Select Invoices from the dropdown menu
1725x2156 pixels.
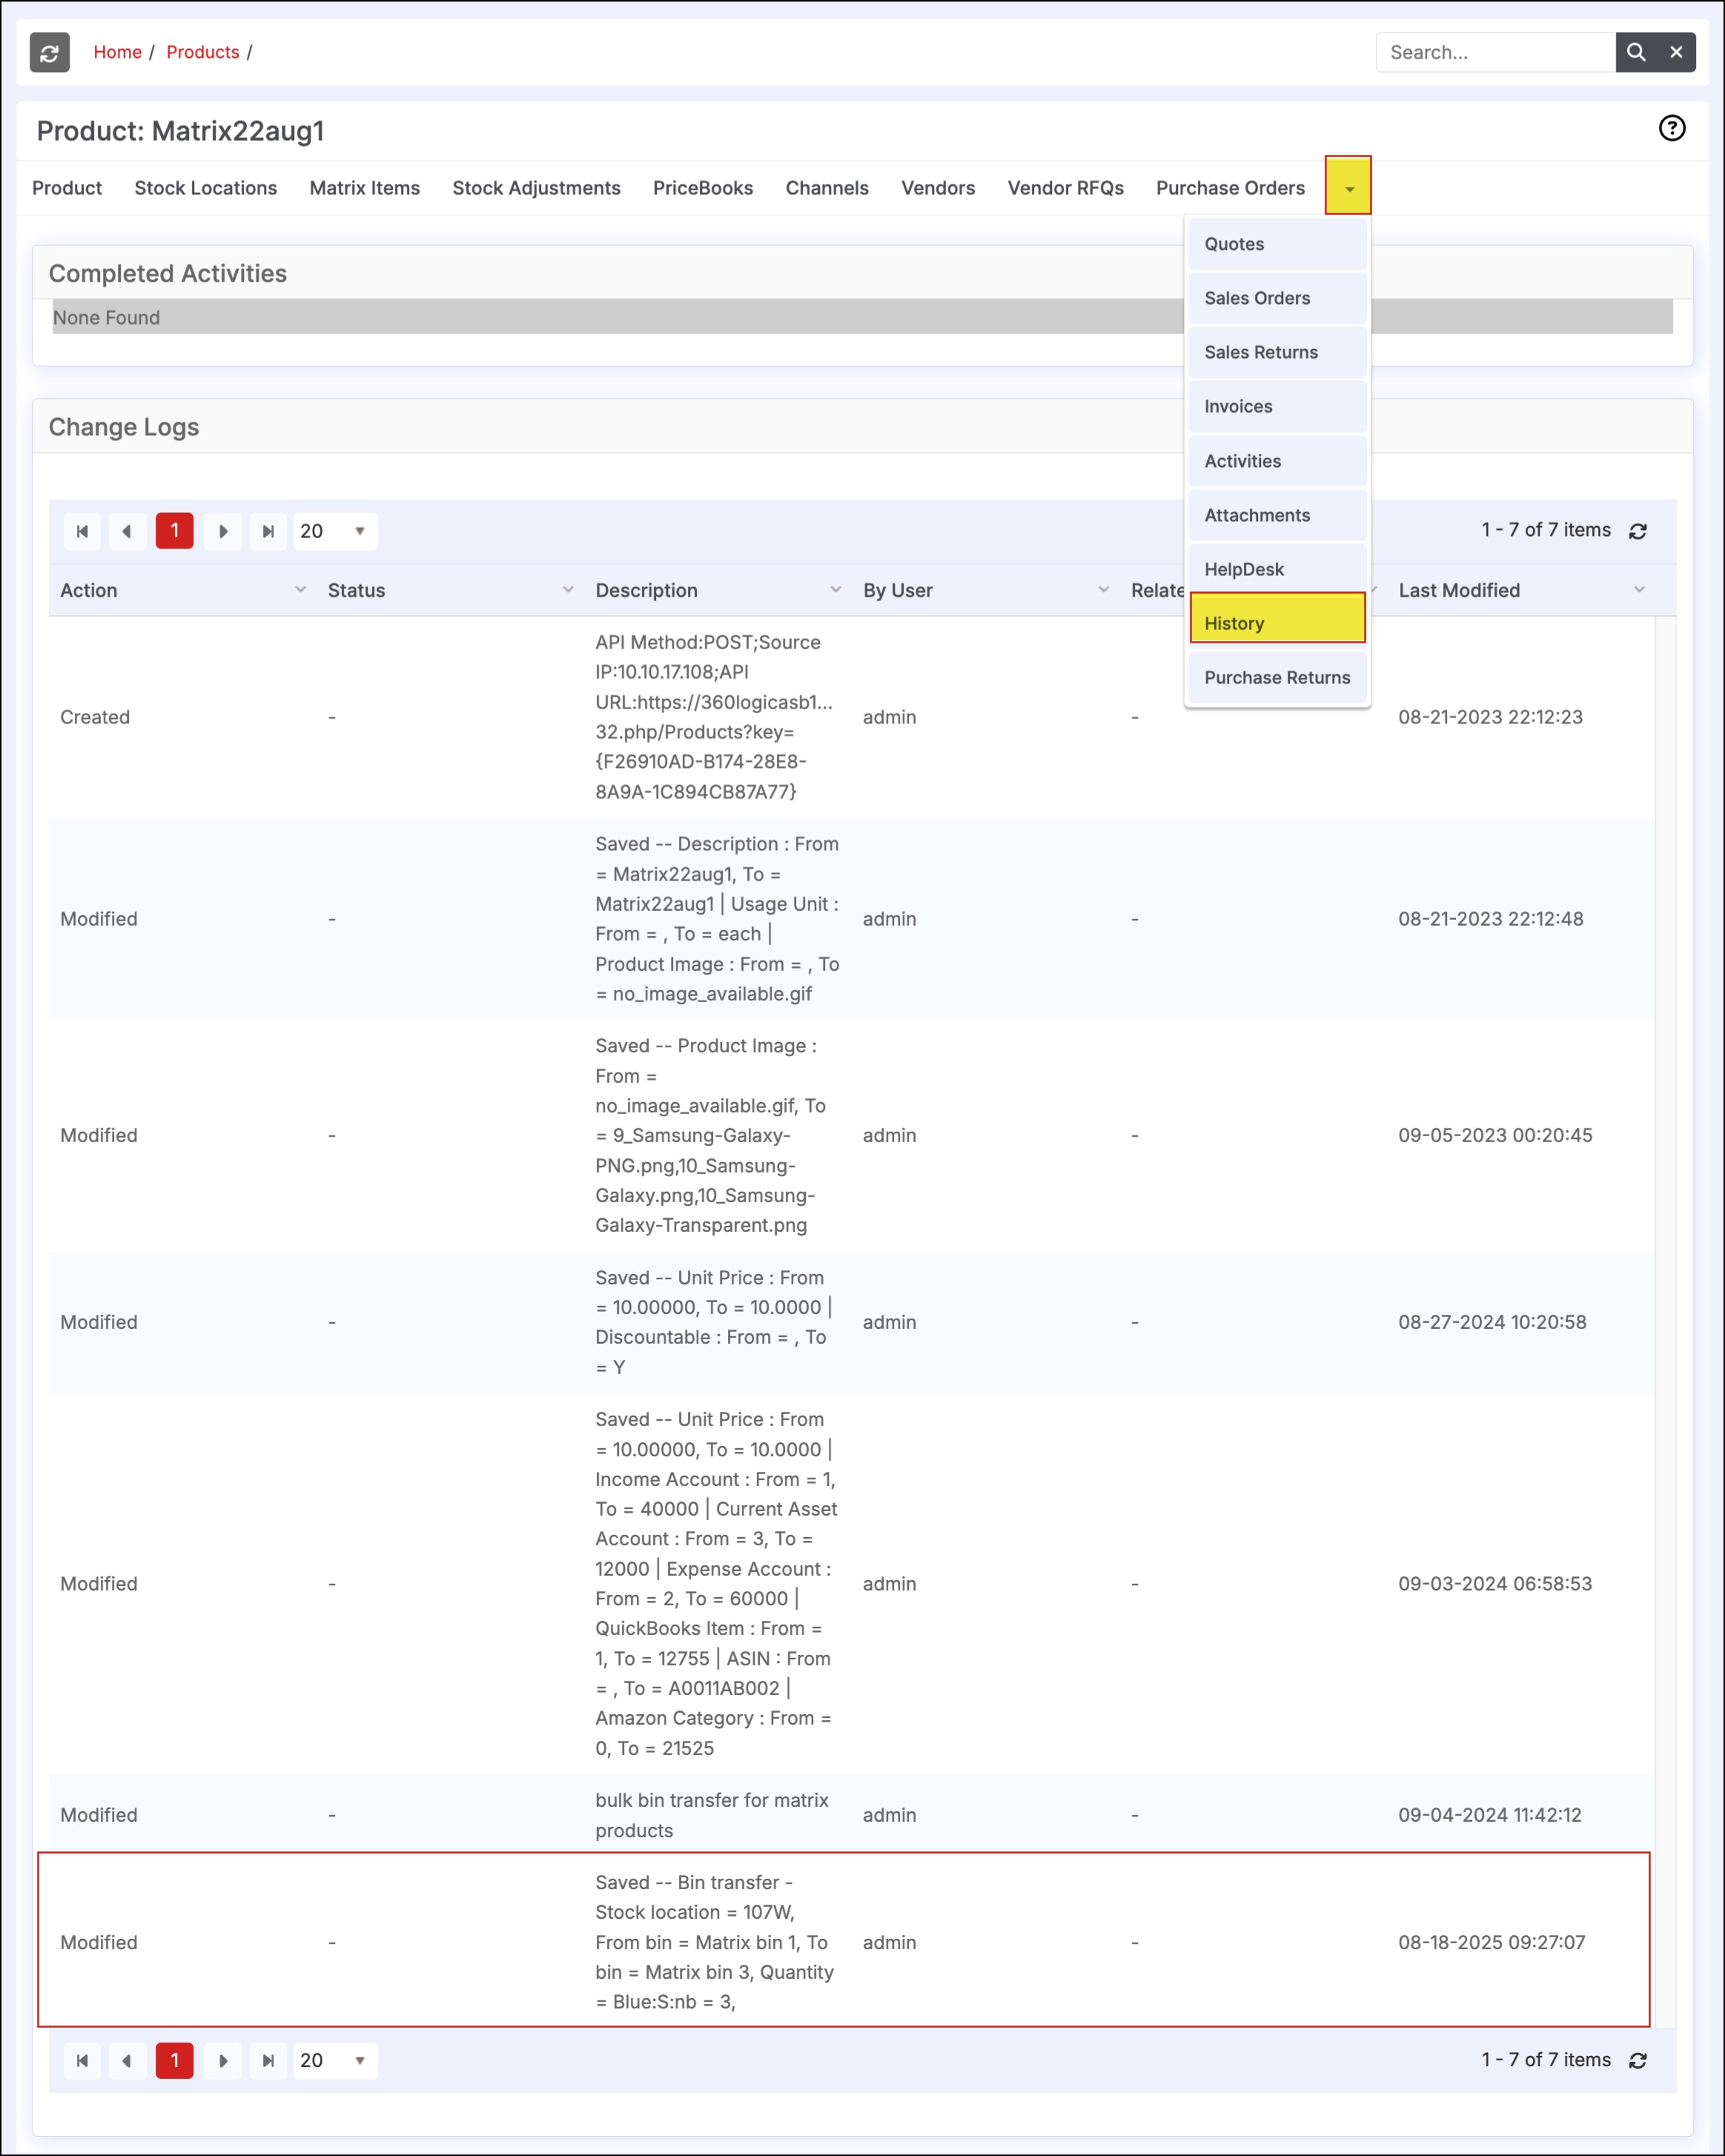[1277, 406]
